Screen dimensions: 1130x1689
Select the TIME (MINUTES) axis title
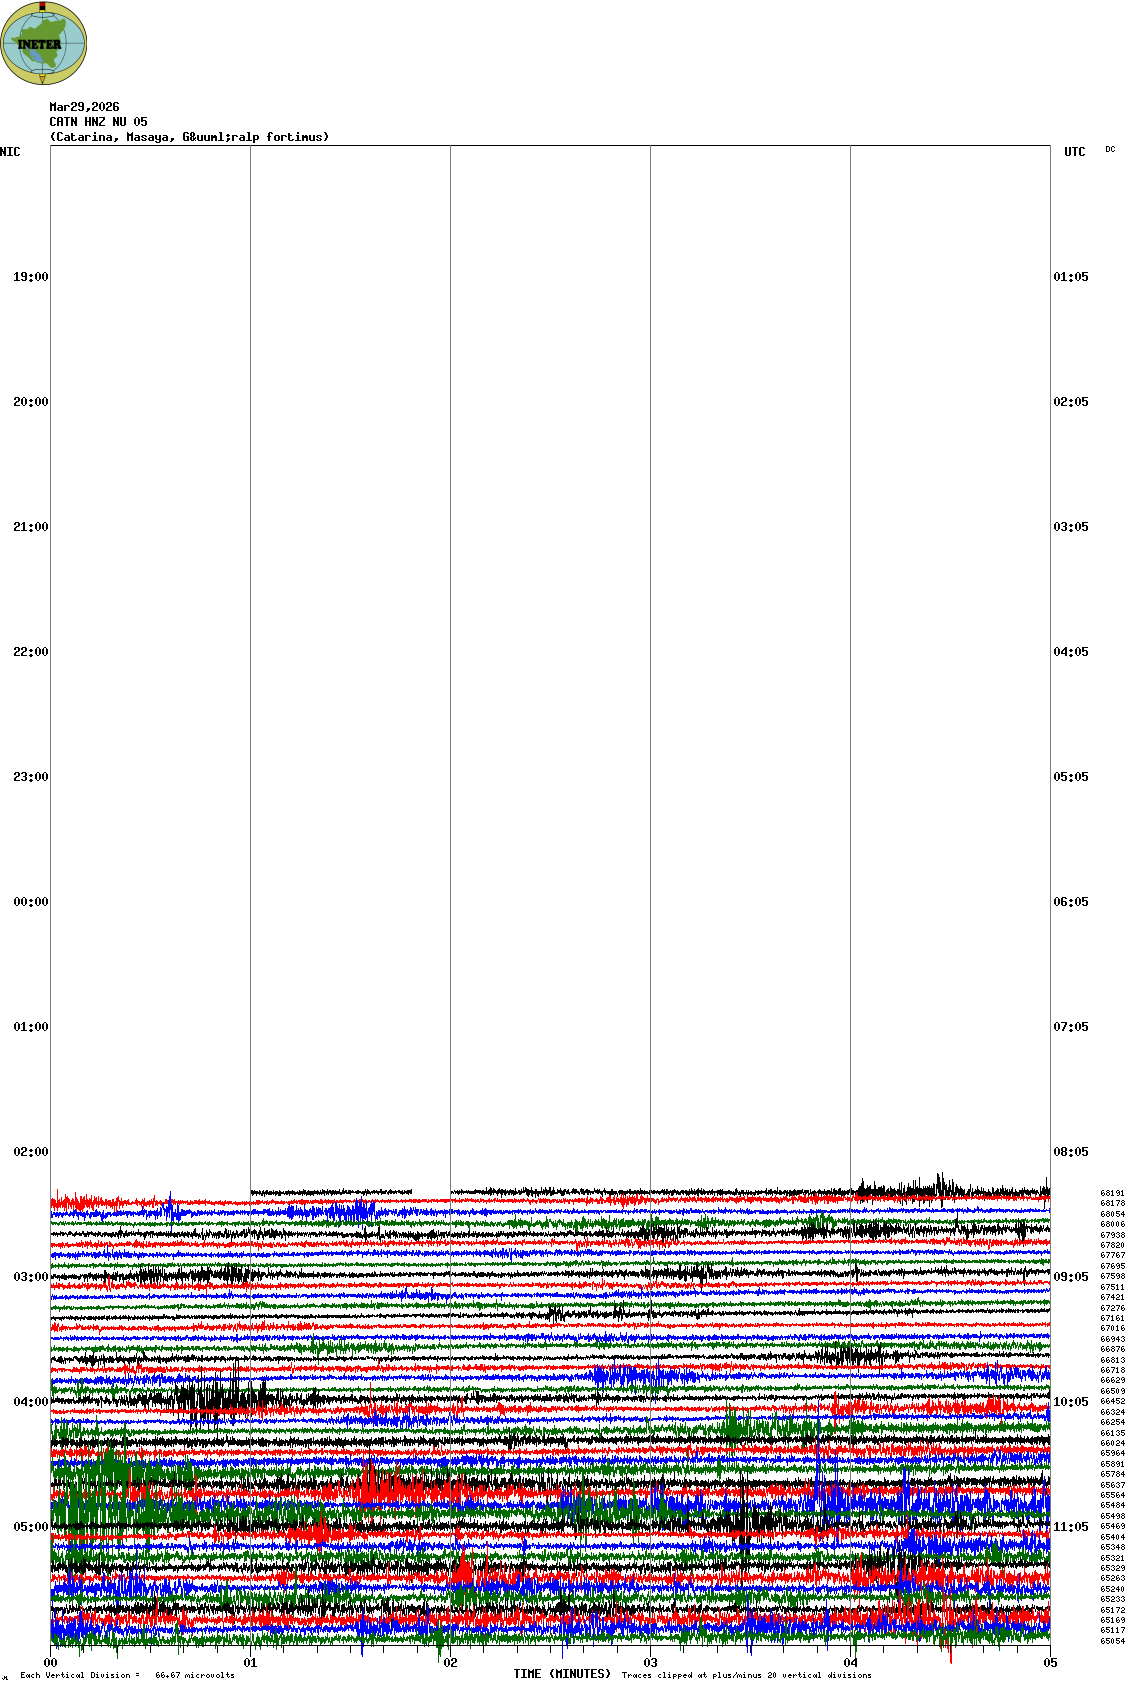[x=561, y=1674]
